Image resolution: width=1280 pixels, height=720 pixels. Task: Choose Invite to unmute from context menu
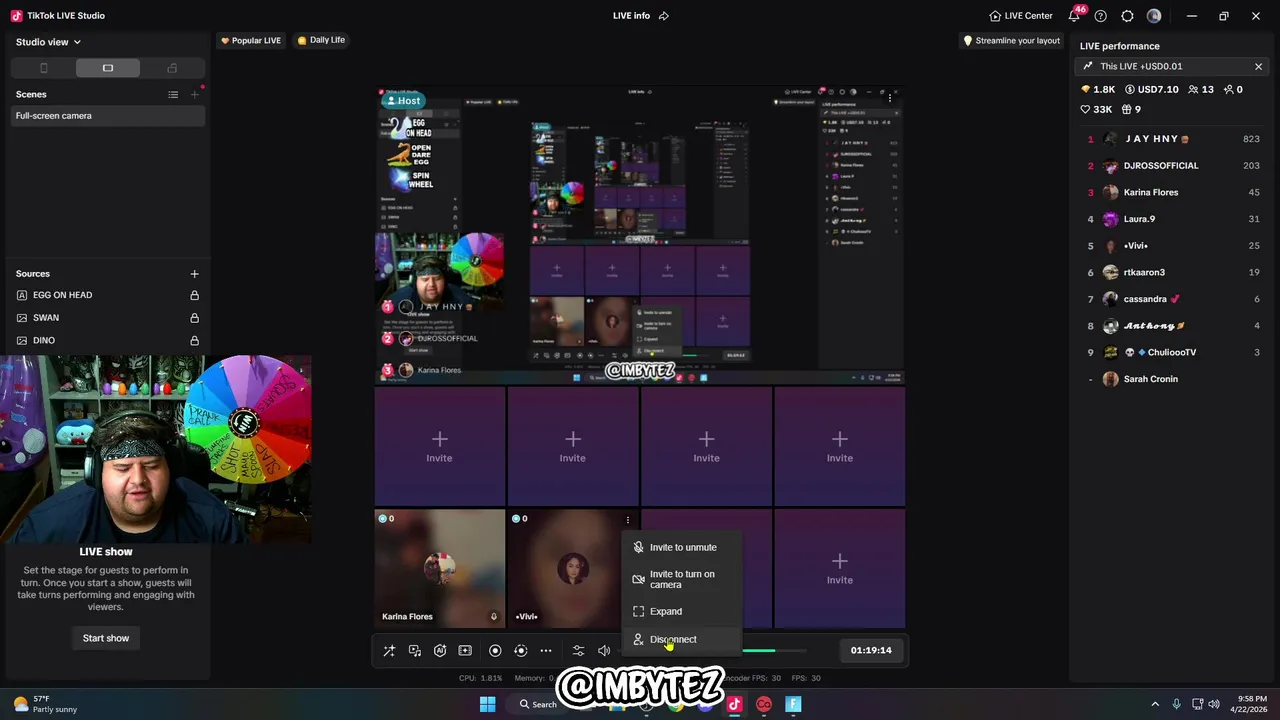point(682,548)
